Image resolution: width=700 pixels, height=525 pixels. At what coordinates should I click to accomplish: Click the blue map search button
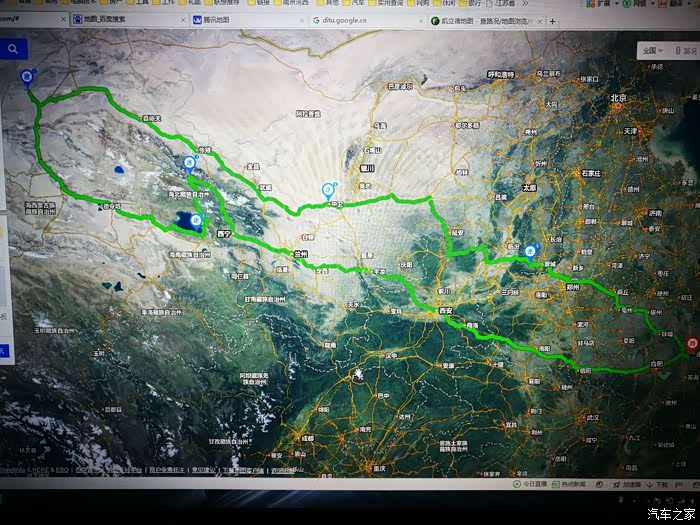pyautogui.click(x=13, y=49)
